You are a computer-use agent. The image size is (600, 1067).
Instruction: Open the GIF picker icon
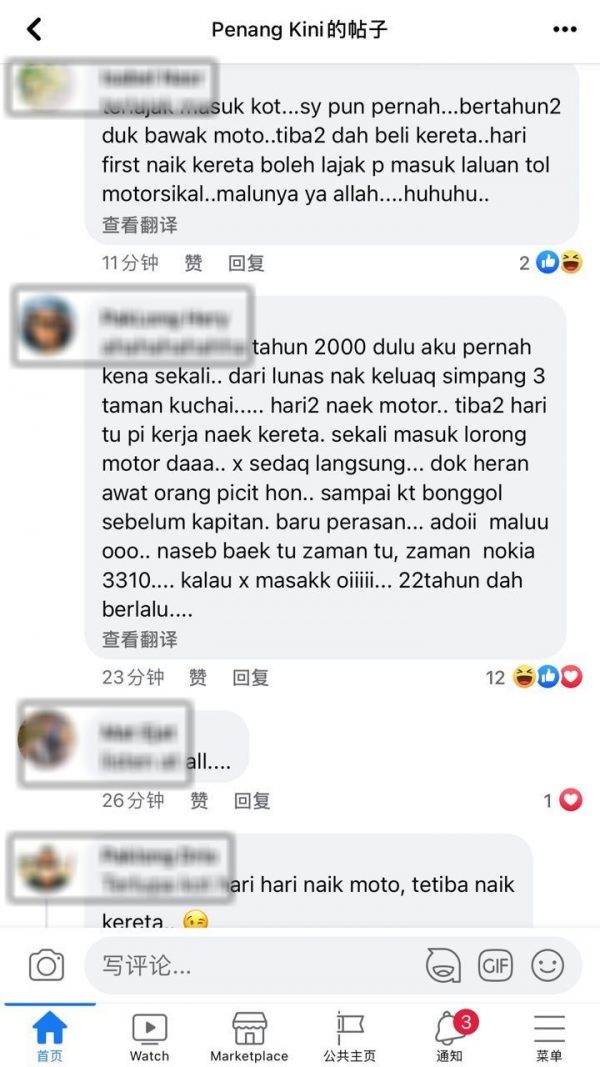(495, 965)
